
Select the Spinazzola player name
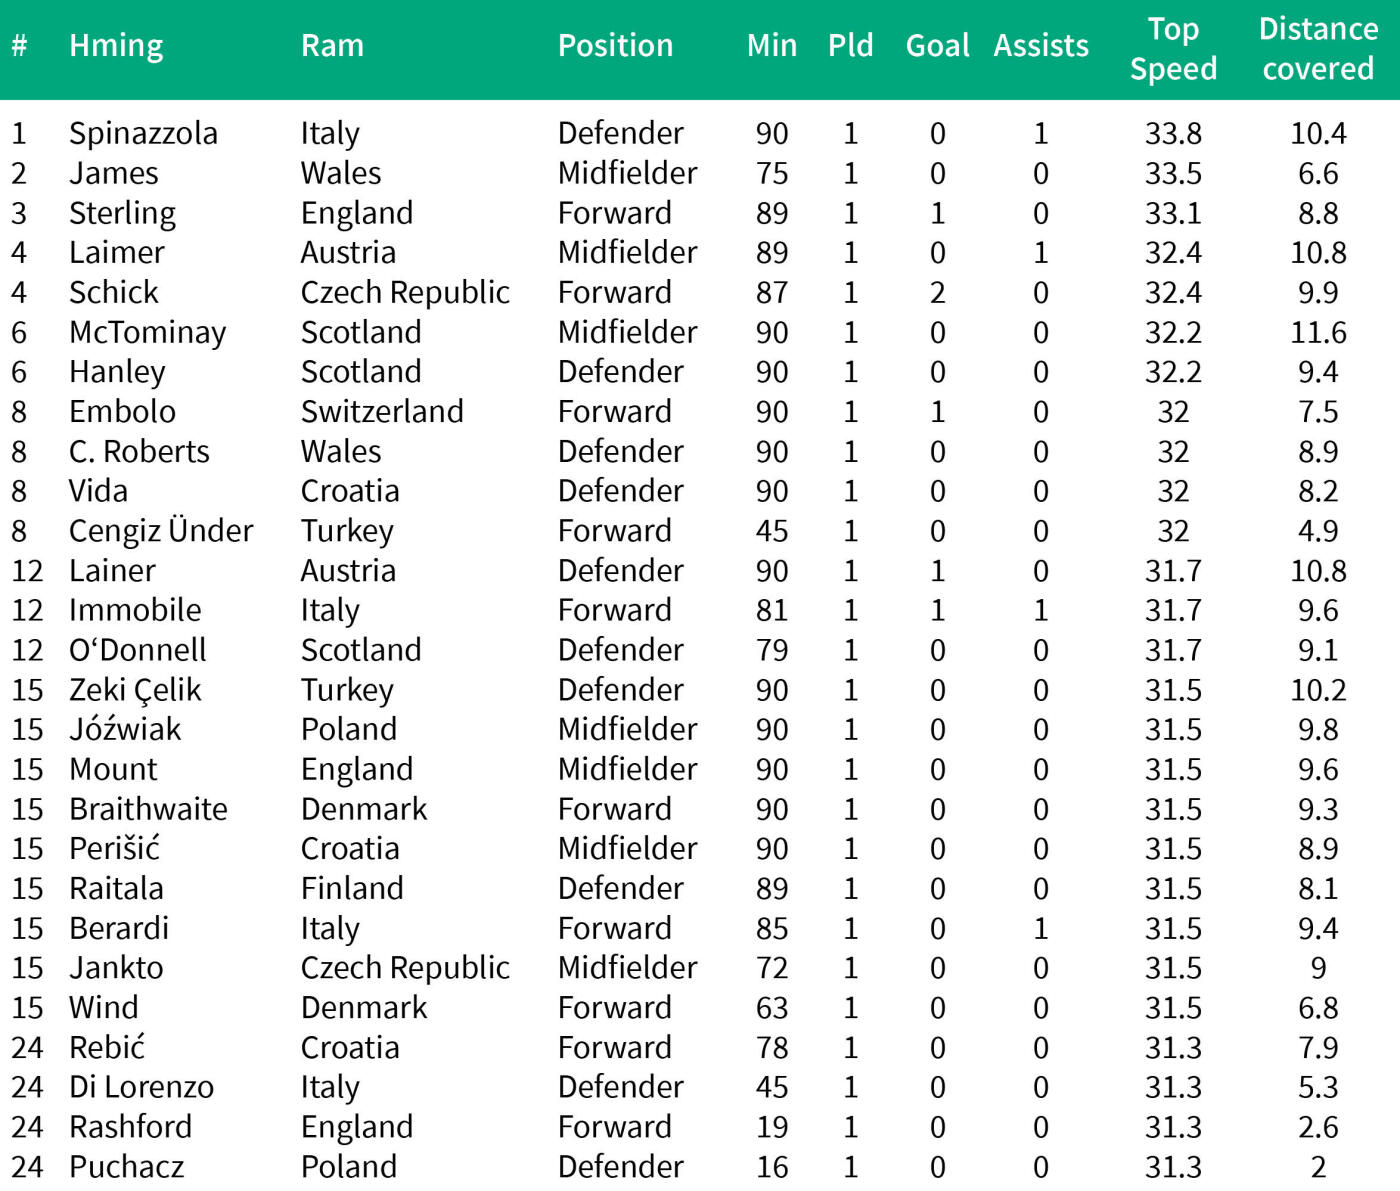pyautogui.click(x=143, y=133)
